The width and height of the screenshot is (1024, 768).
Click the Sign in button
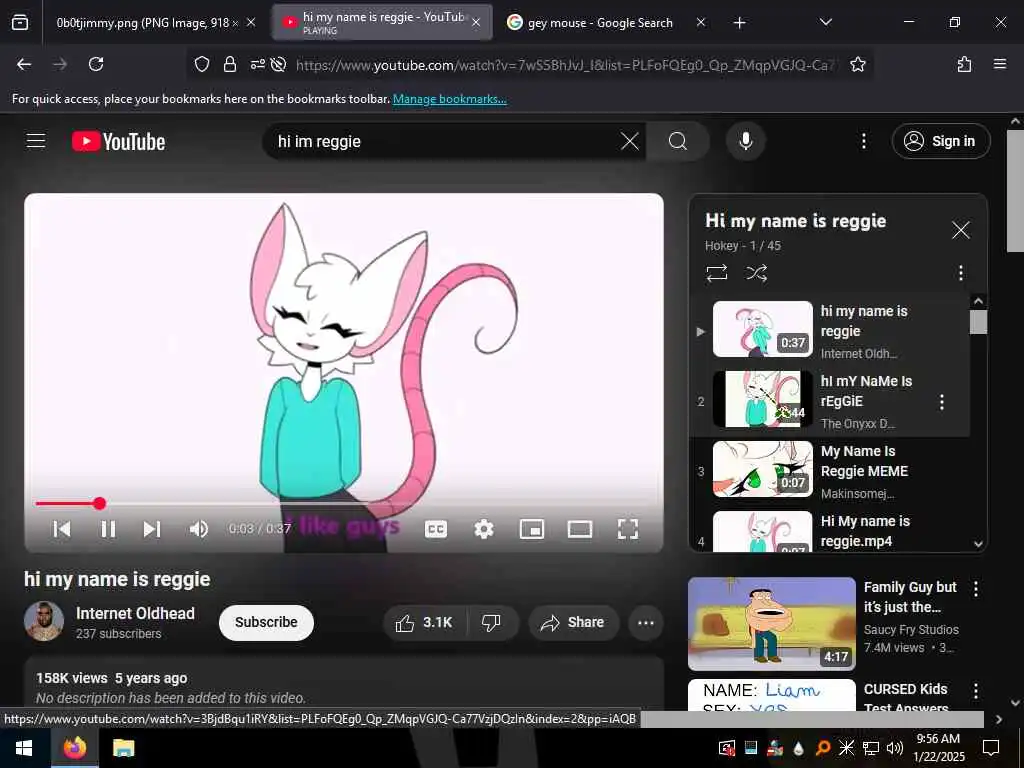[940, 141]
